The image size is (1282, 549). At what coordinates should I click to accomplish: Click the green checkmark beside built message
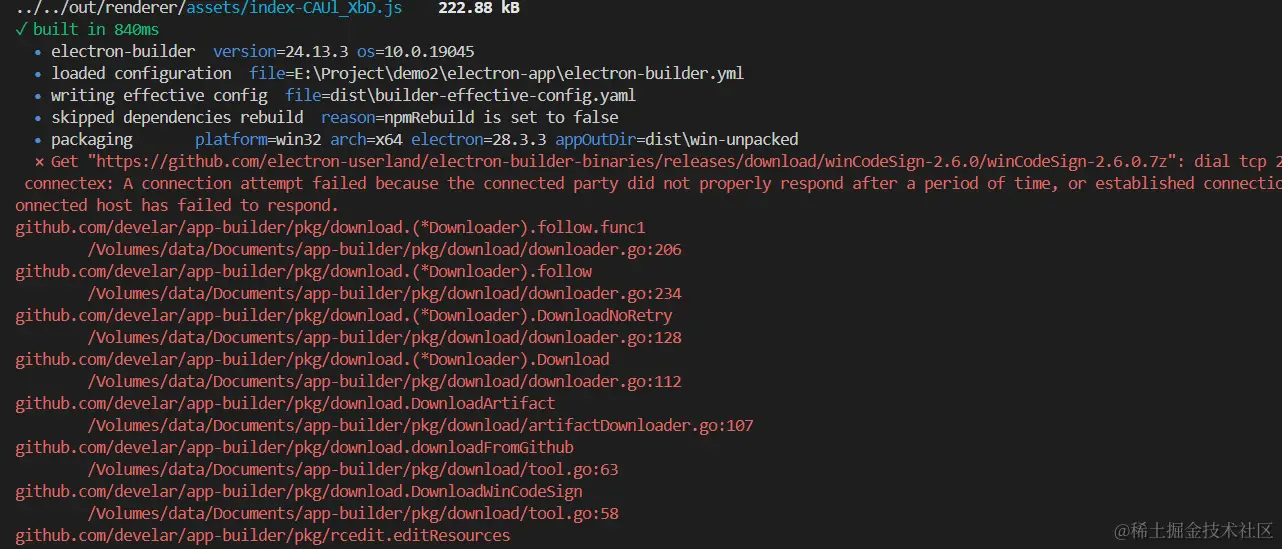(x=21, y=30)
